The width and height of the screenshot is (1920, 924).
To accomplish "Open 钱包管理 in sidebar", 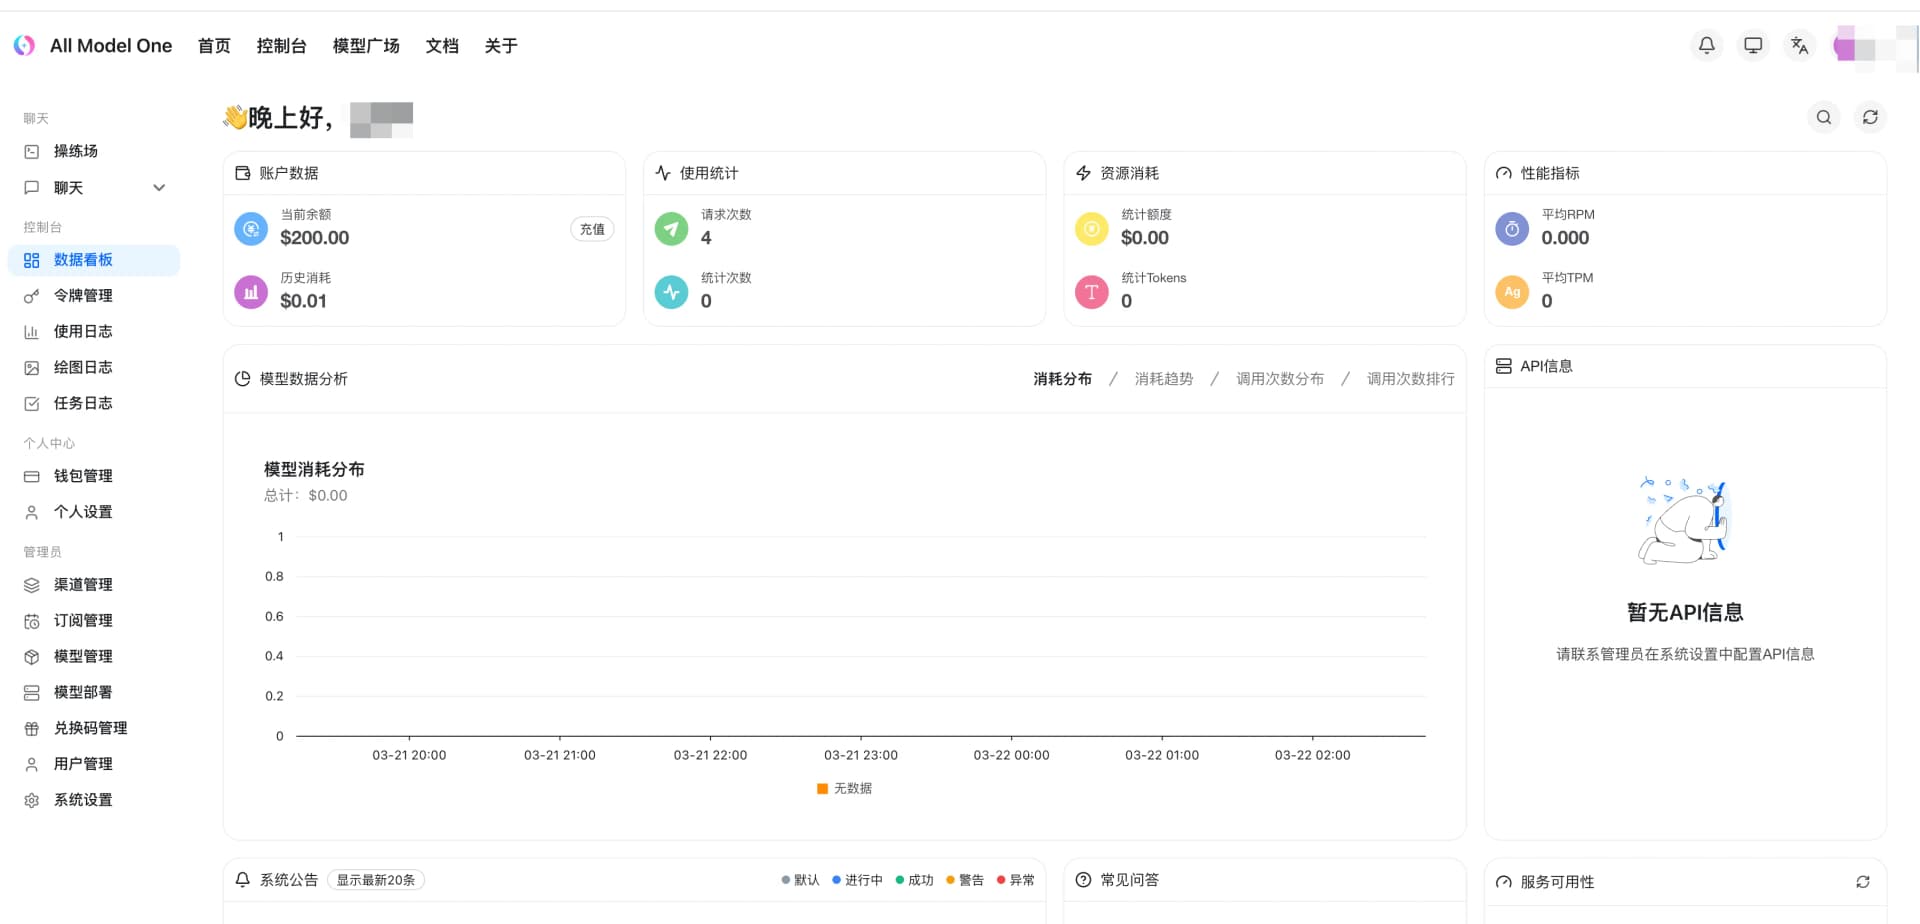I will point(94,476).
